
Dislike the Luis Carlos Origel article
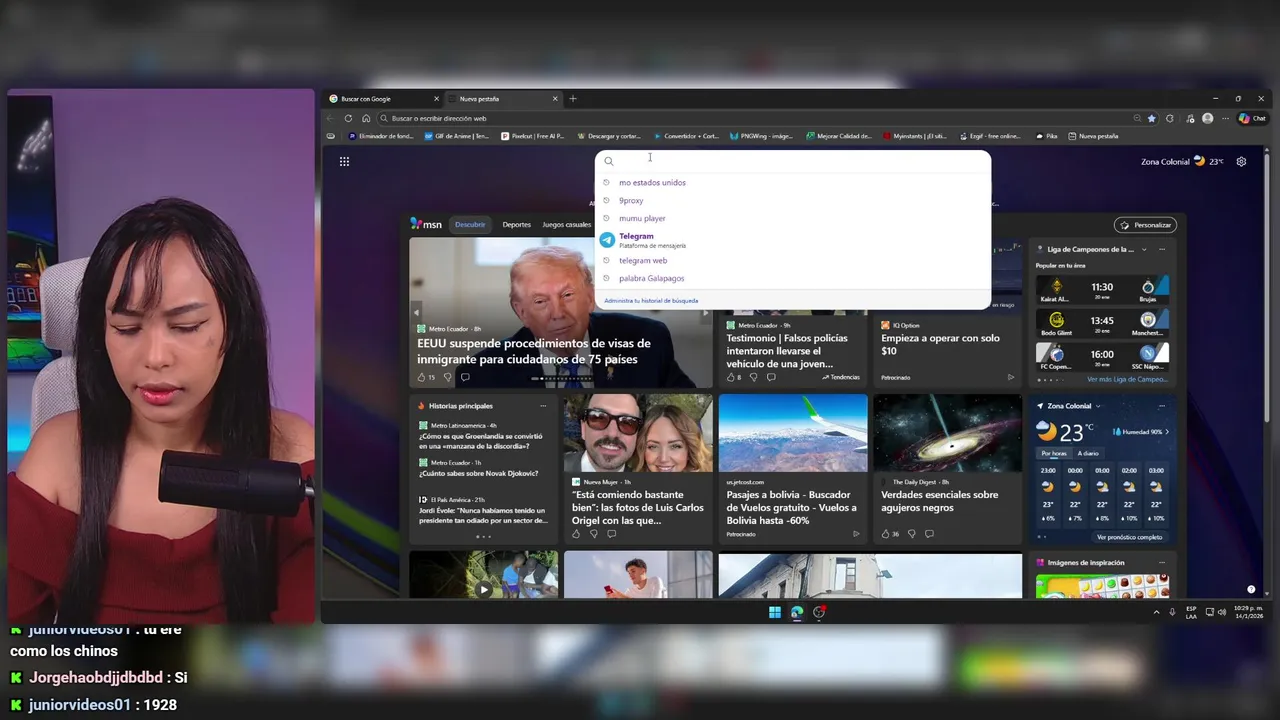pyautogui.click(x=593, y=534)
